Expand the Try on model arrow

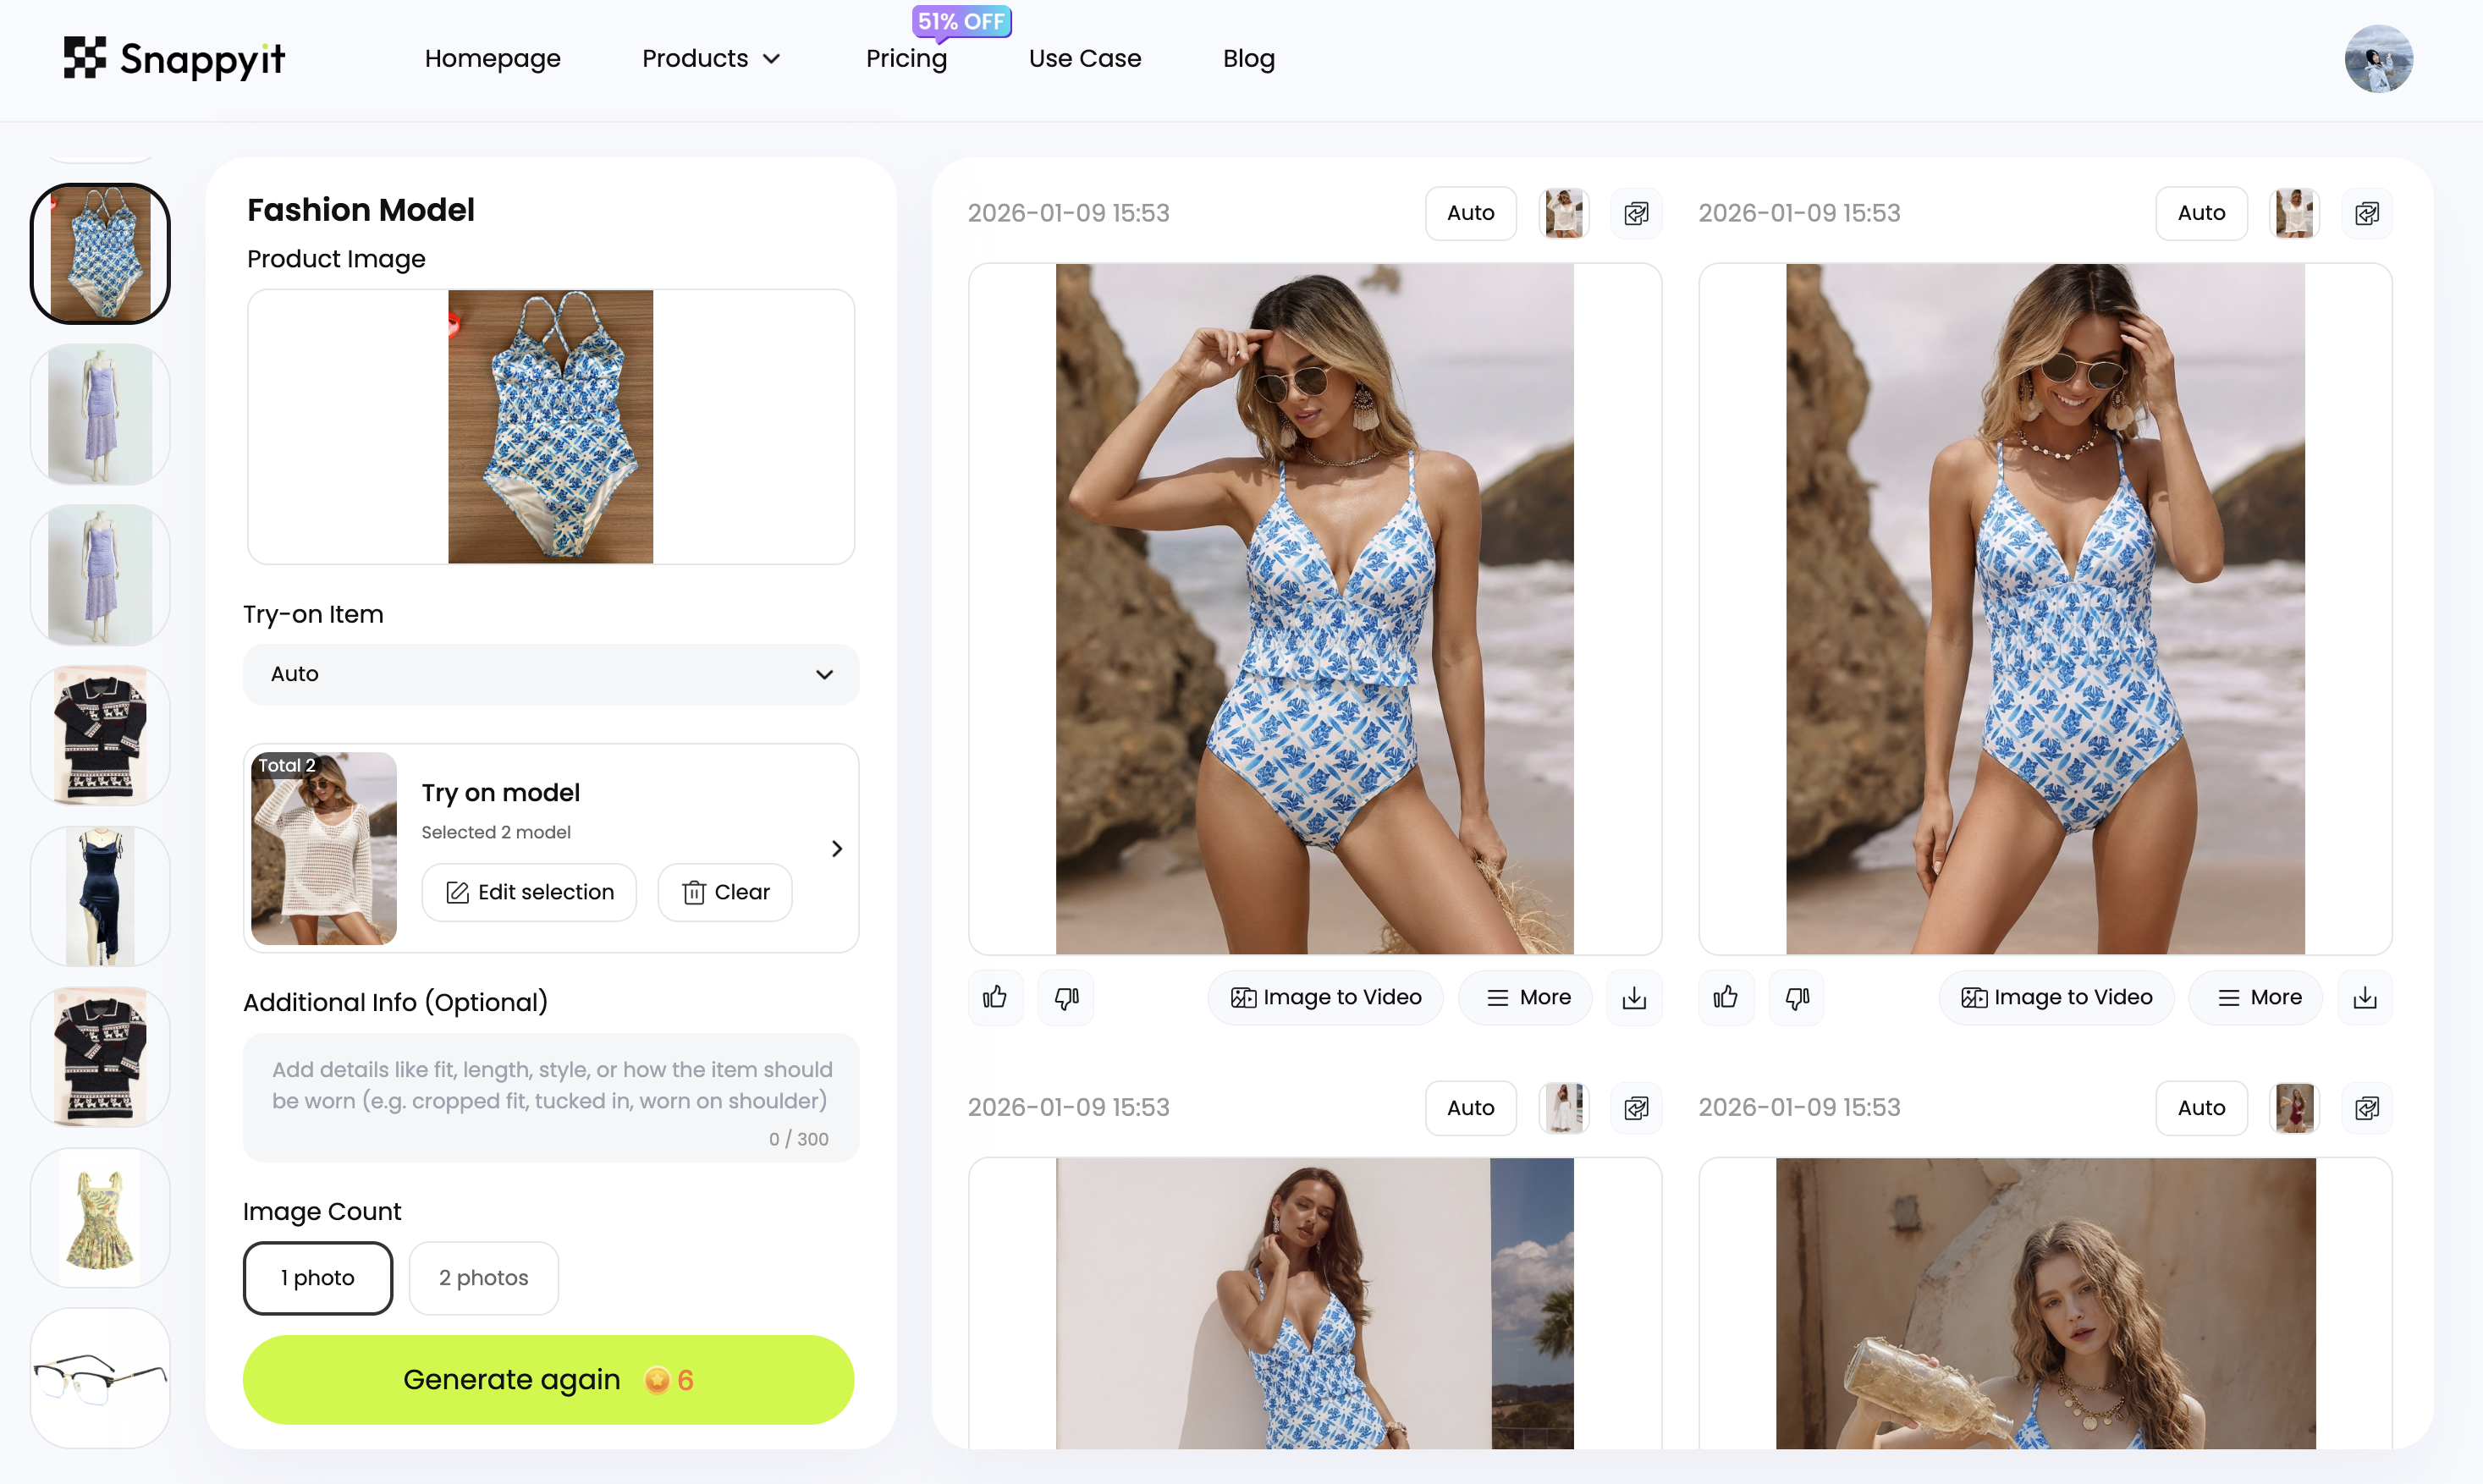click(837, 849)
